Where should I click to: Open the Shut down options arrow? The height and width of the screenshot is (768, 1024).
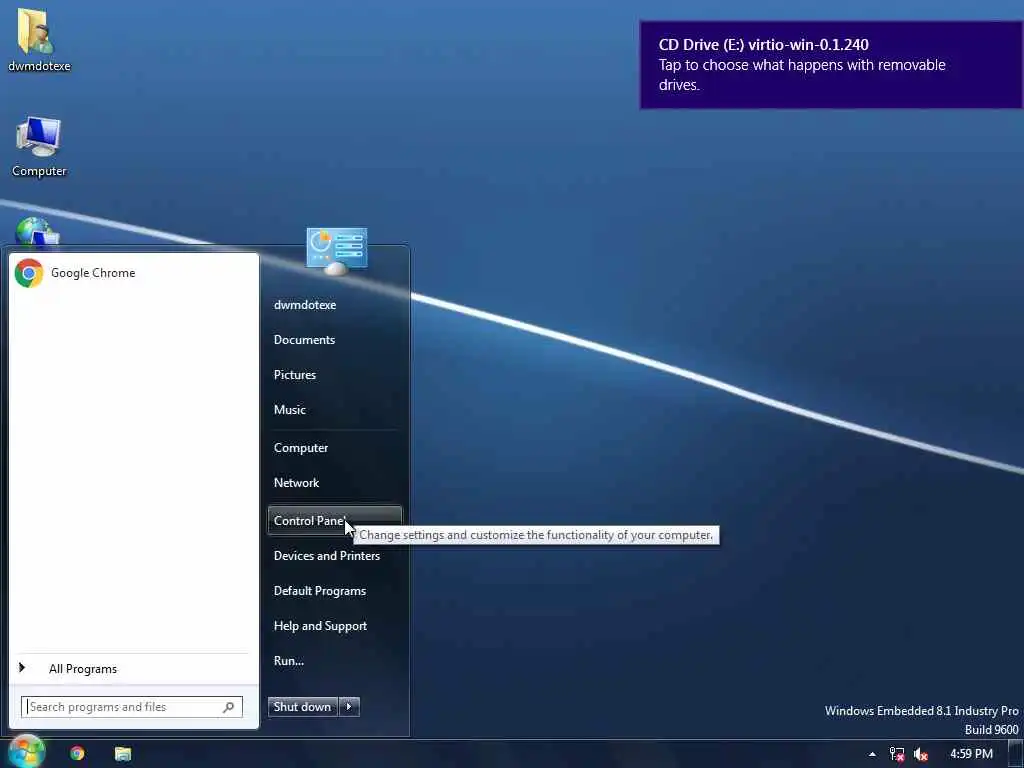349,707
